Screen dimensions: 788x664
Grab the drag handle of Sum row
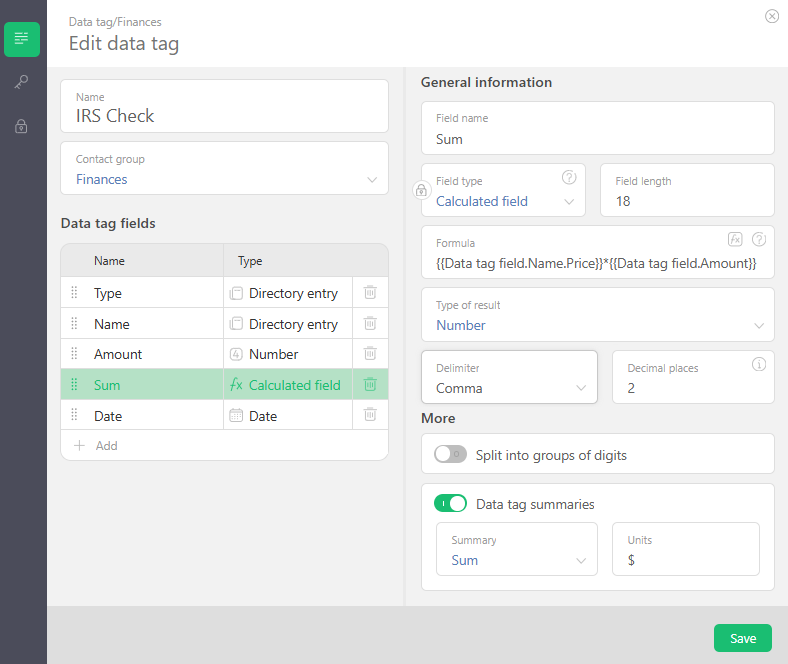(x=74, y=385)
